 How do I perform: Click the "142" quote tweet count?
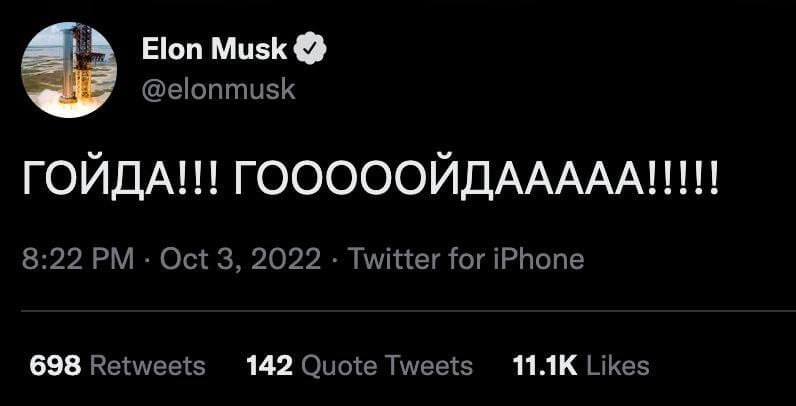coord(269,366)
